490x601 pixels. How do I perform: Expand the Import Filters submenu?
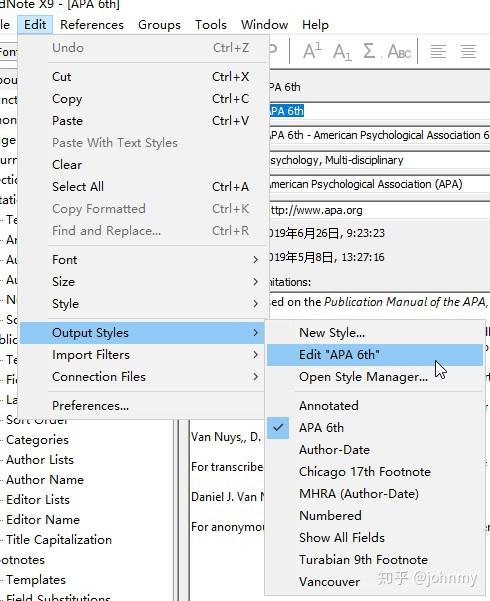tap(144, 355)
